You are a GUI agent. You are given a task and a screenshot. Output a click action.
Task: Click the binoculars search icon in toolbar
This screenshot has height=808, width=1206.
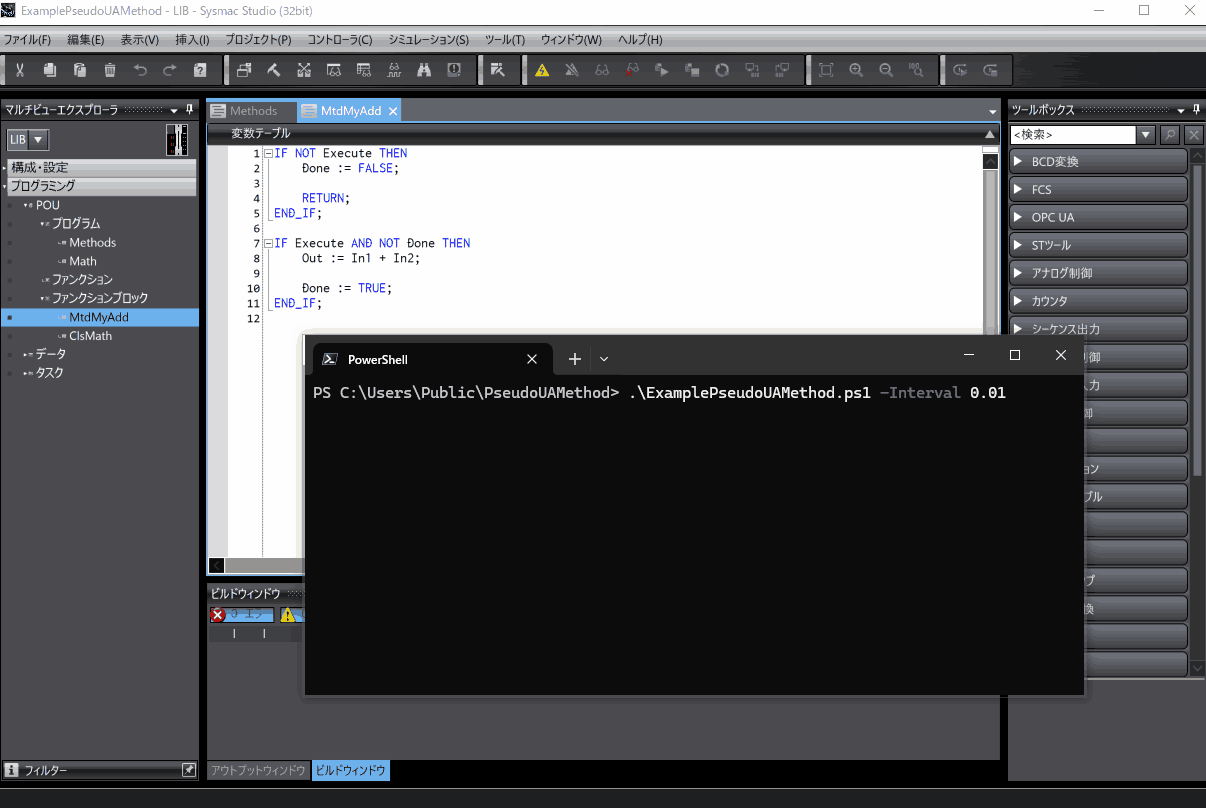point(424,70)
